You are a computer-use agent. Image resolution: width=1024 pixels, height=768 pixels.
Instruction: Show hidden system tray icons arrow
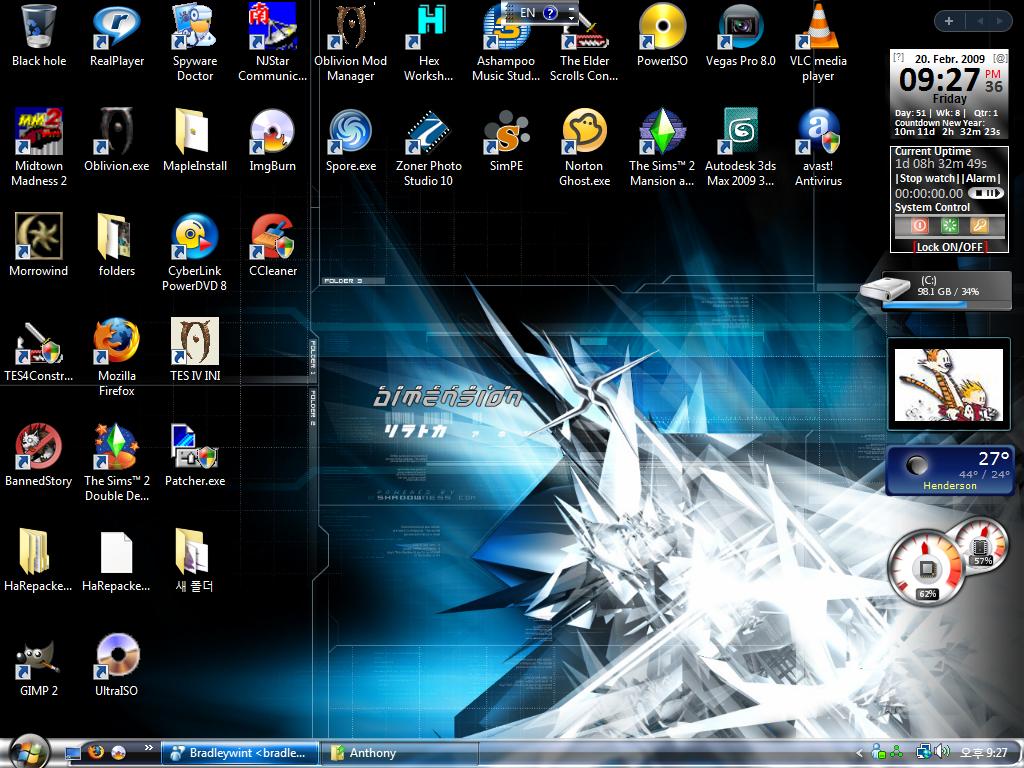click(859, 753)
